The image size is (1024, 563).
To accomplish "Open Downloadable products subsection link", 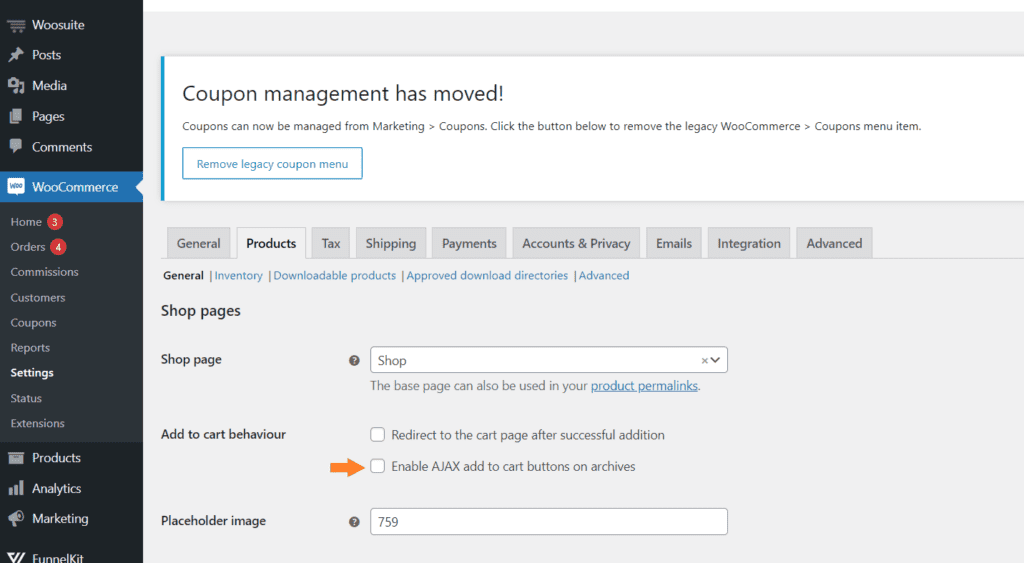I will pos(334,276).
